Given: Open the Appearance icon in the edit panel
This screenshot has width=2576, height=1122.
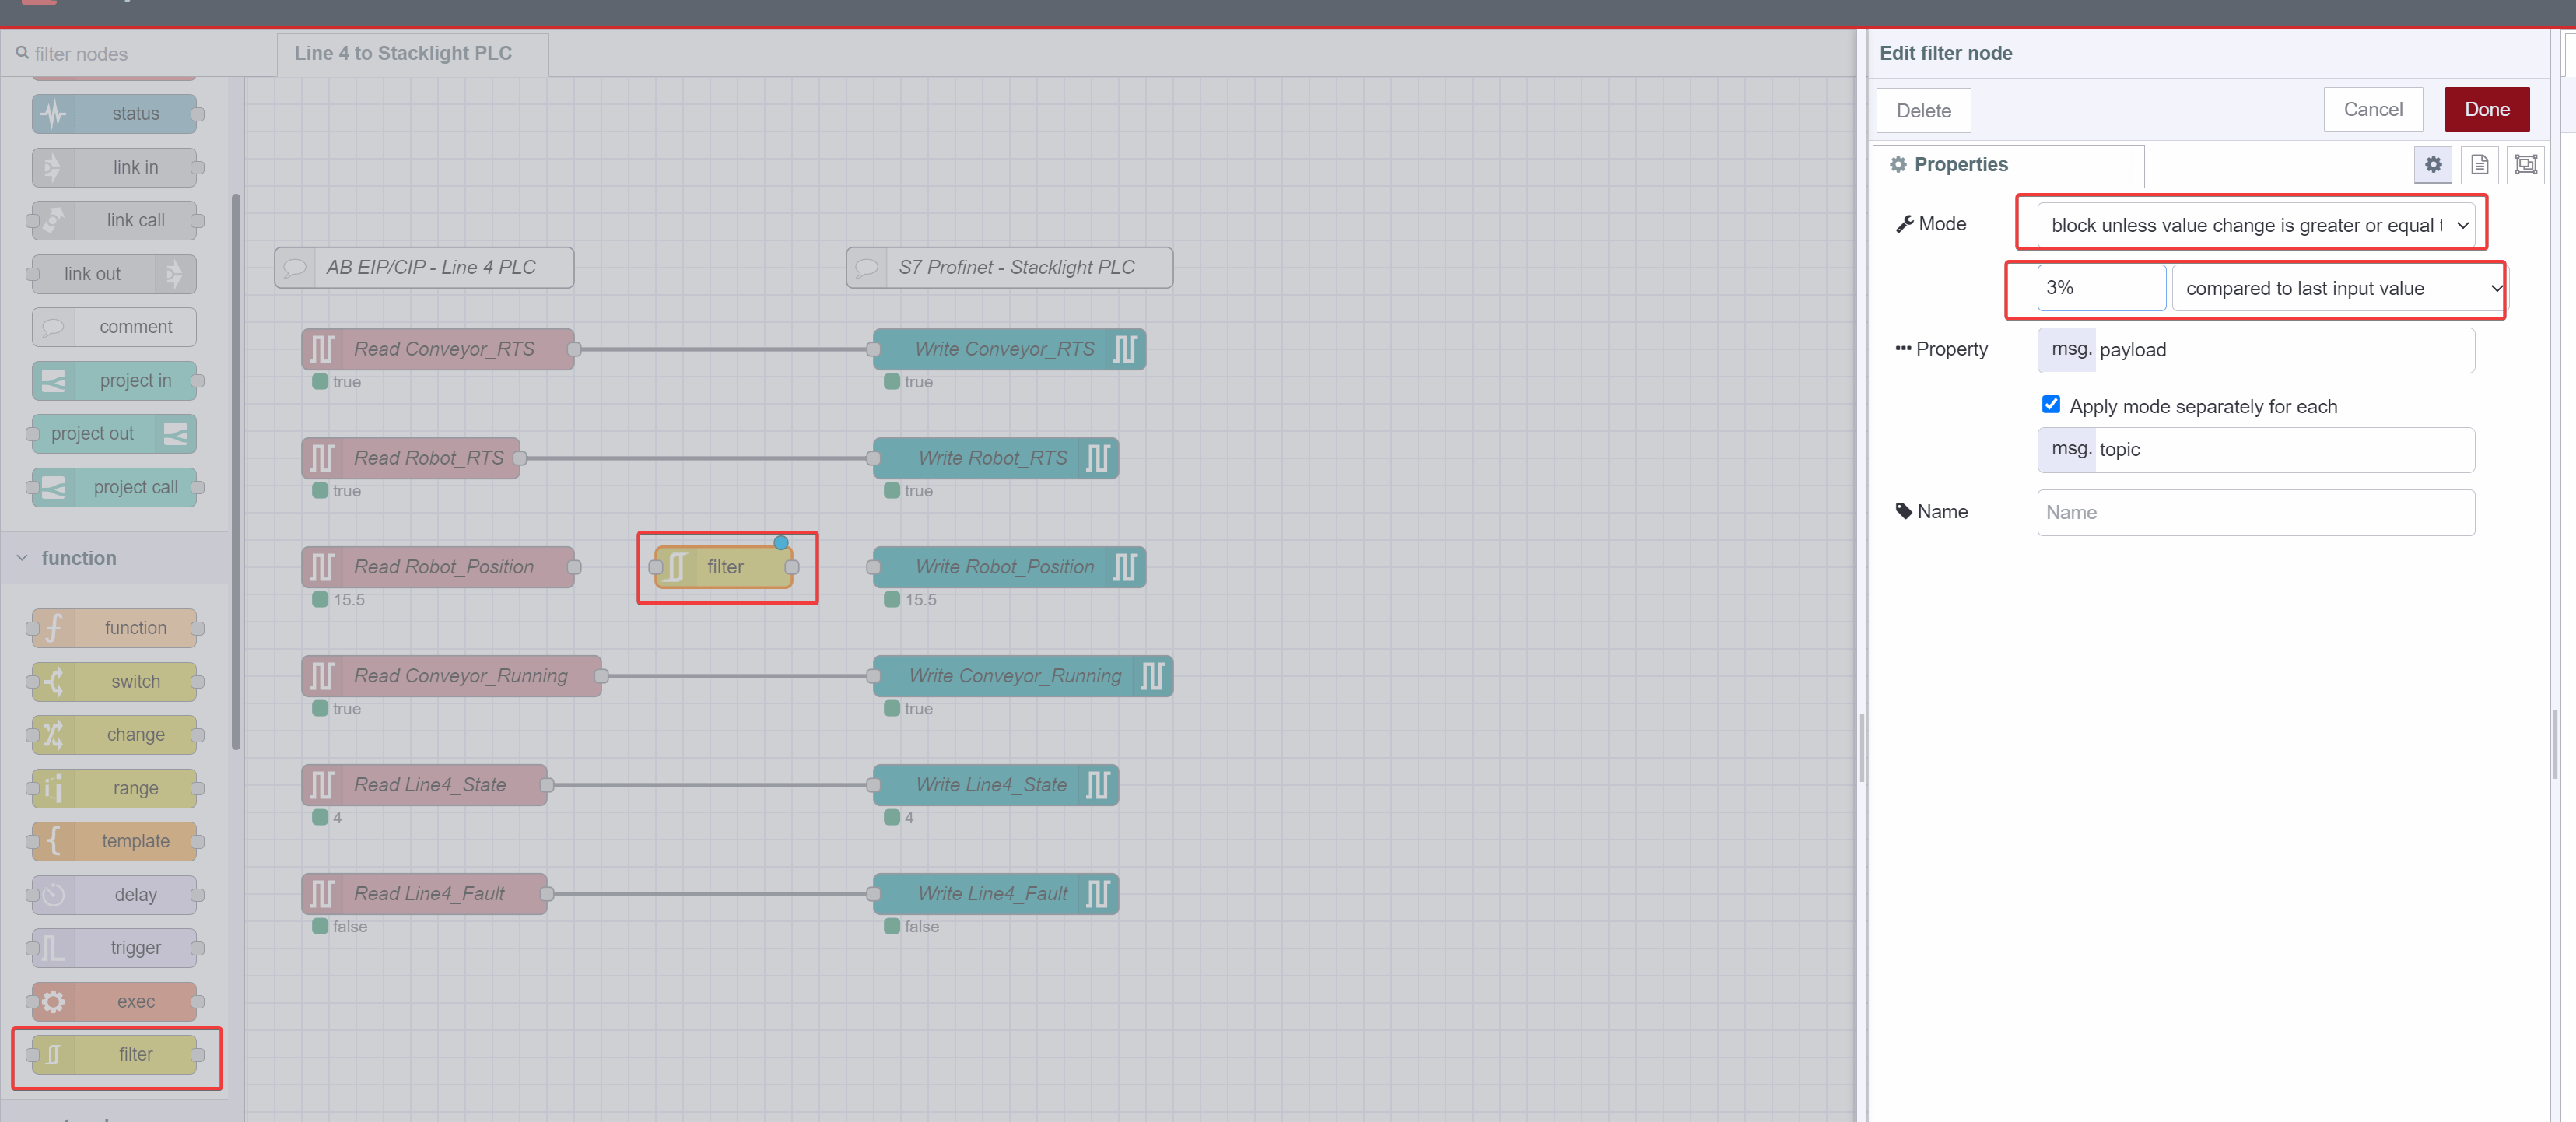Looking at the screenshot, I should point(2525,165).
